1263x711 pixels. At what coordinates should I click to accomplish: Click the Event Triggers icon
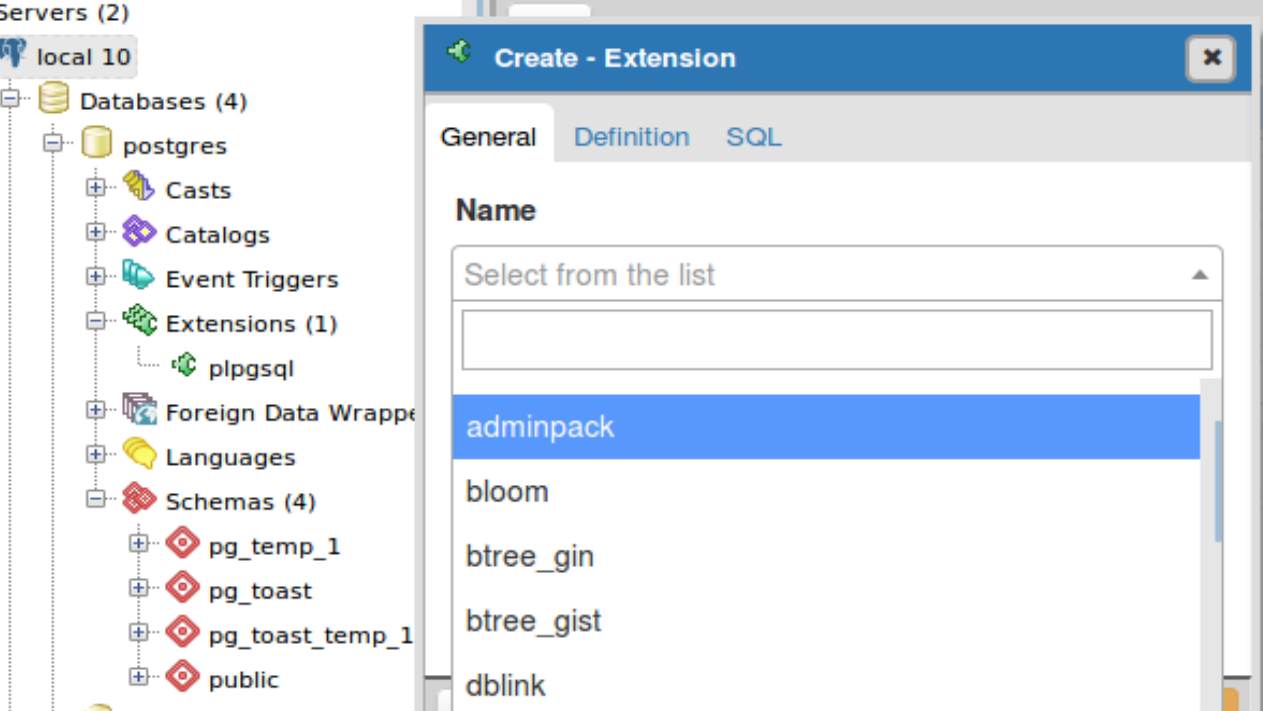coord(138,276)
